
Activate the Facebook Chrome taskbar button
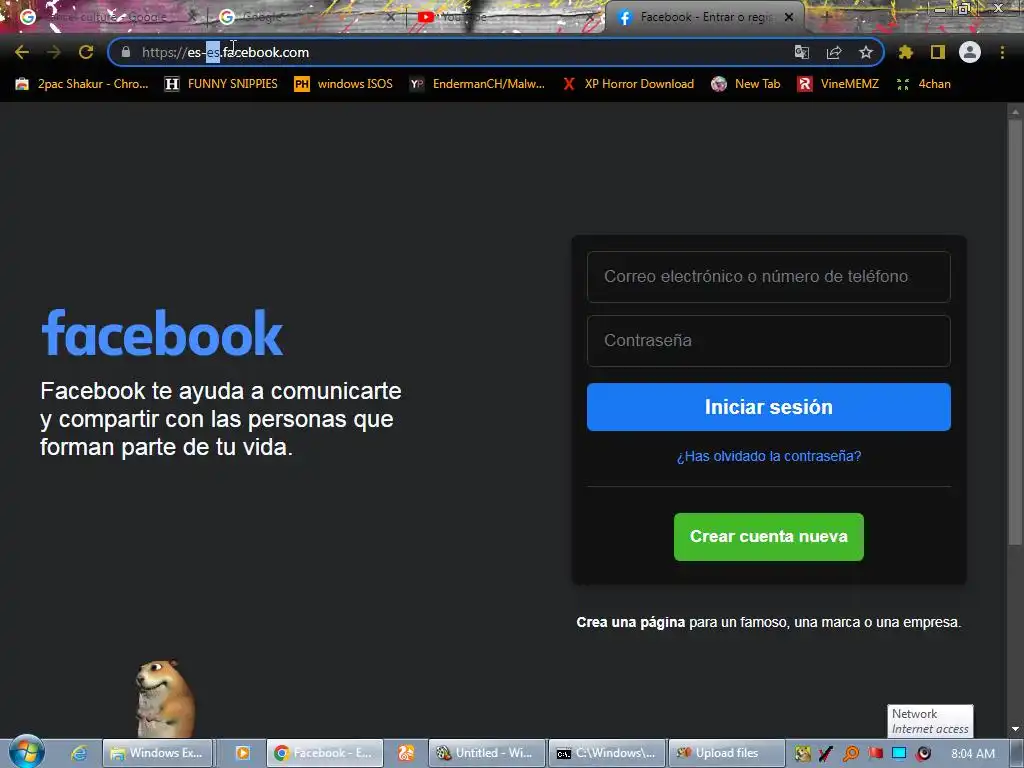pos(325,753)
